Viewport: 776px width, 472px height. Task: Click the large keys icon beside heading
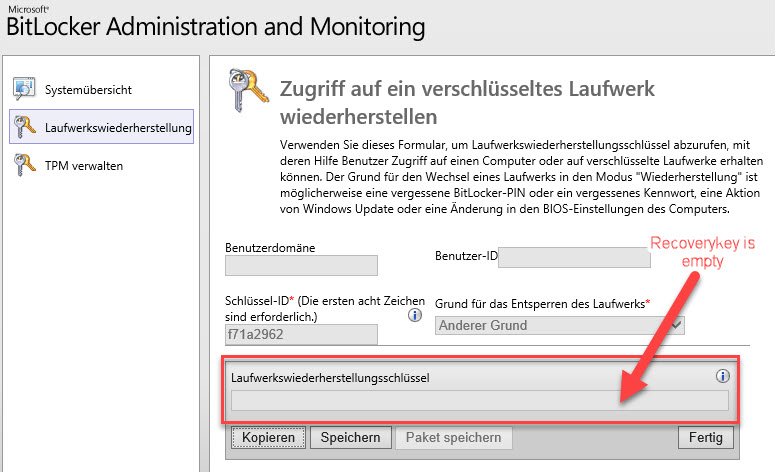(x=248, y=90)
